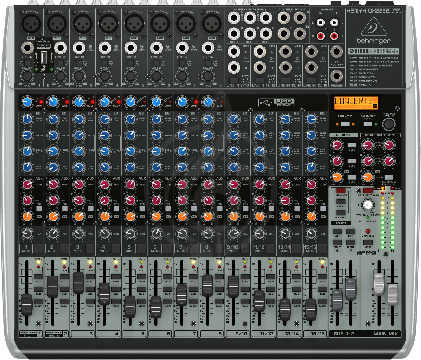
Task: Click the channel 2 fader
Action: pos(52,287)
